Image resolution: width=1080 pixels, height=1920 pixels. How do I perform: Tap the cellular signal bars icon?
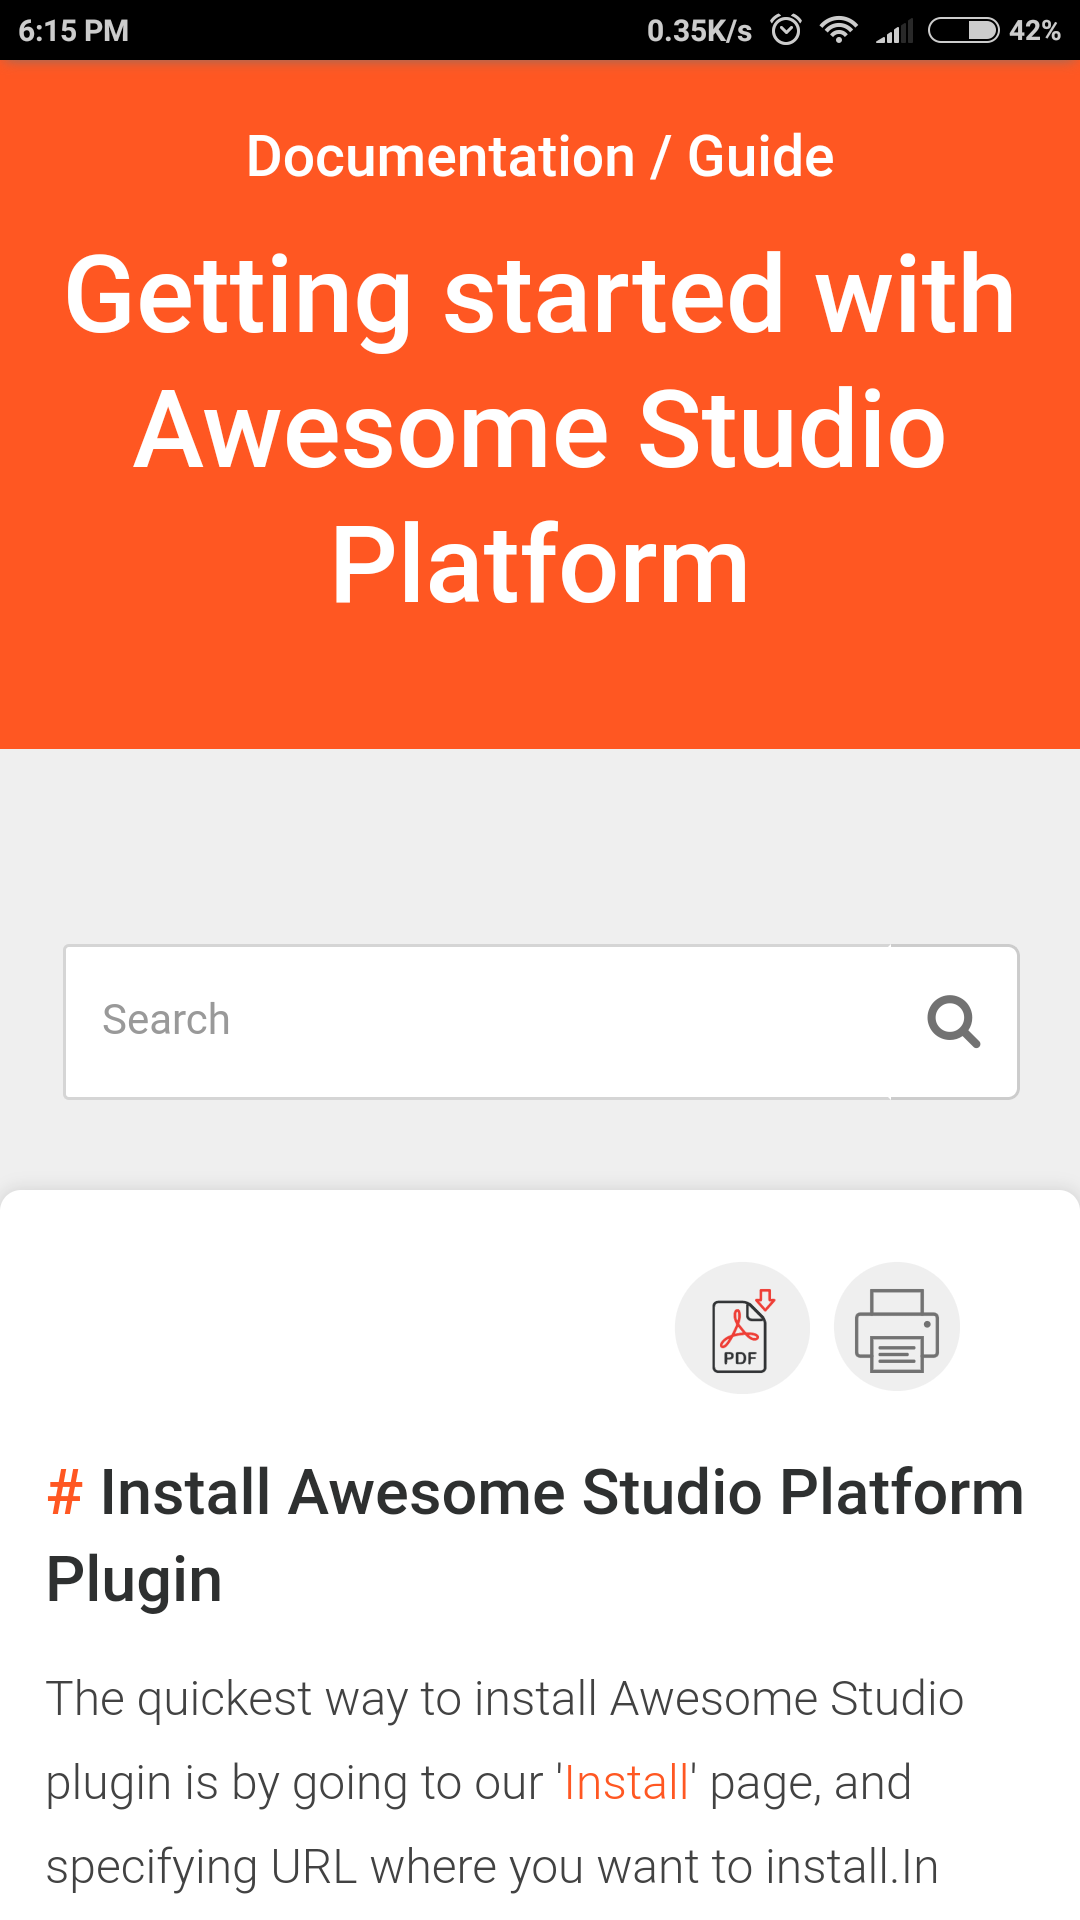(894, 31)
